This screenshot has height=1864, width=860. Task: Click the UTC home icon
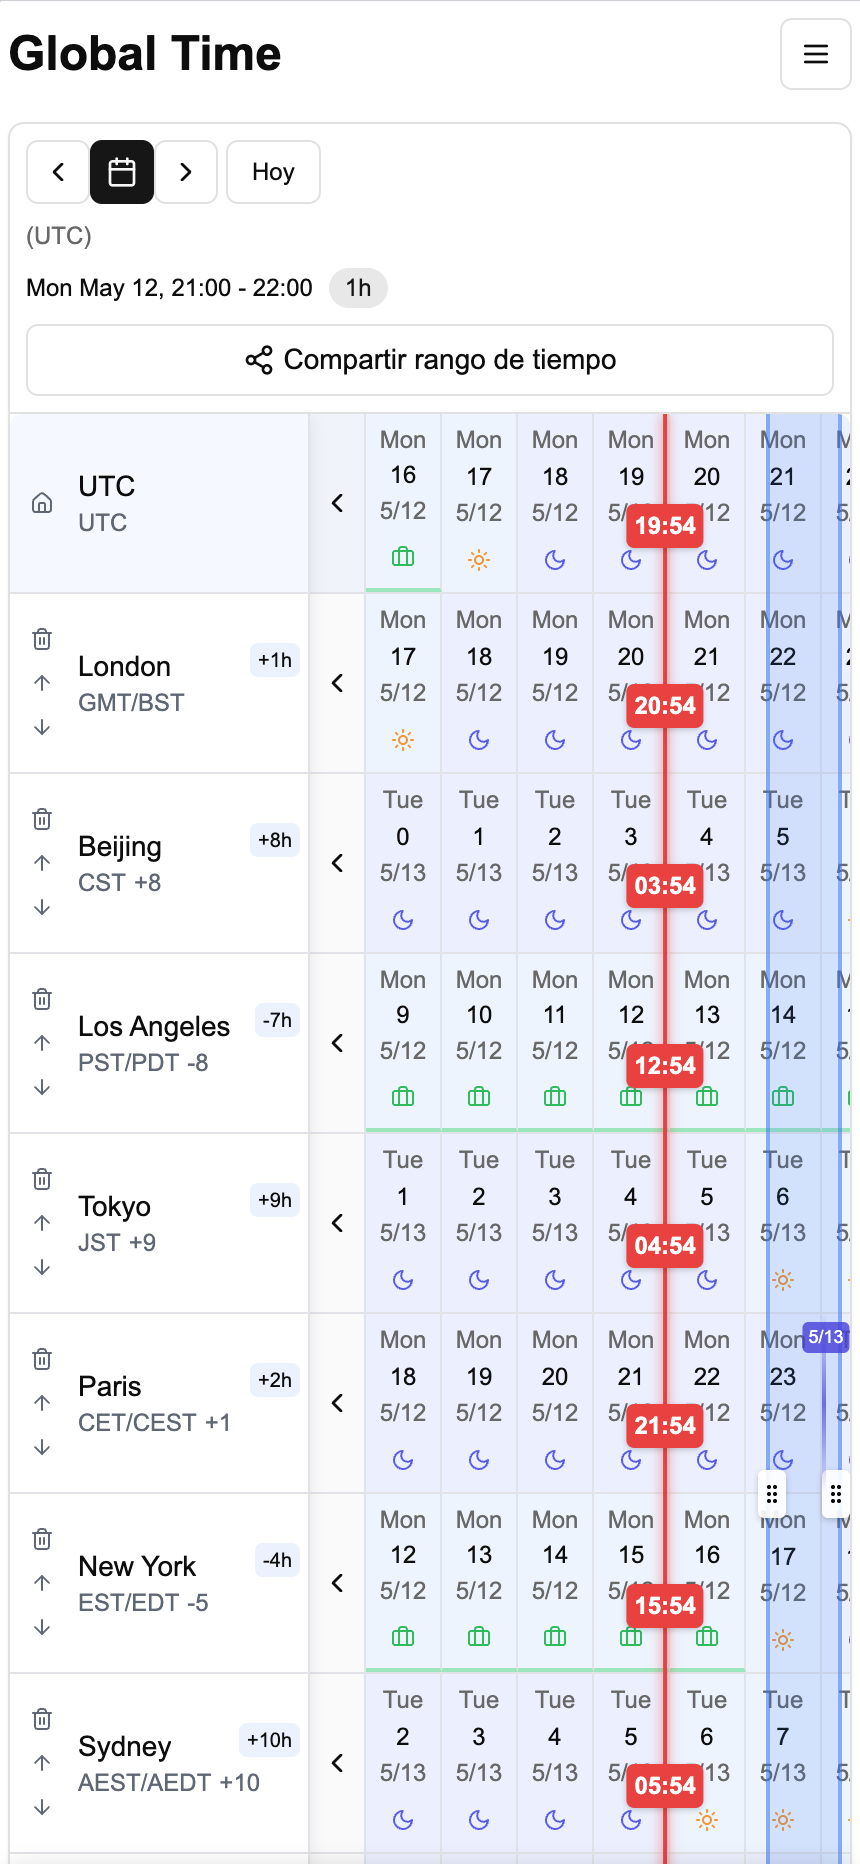(42, 503)
